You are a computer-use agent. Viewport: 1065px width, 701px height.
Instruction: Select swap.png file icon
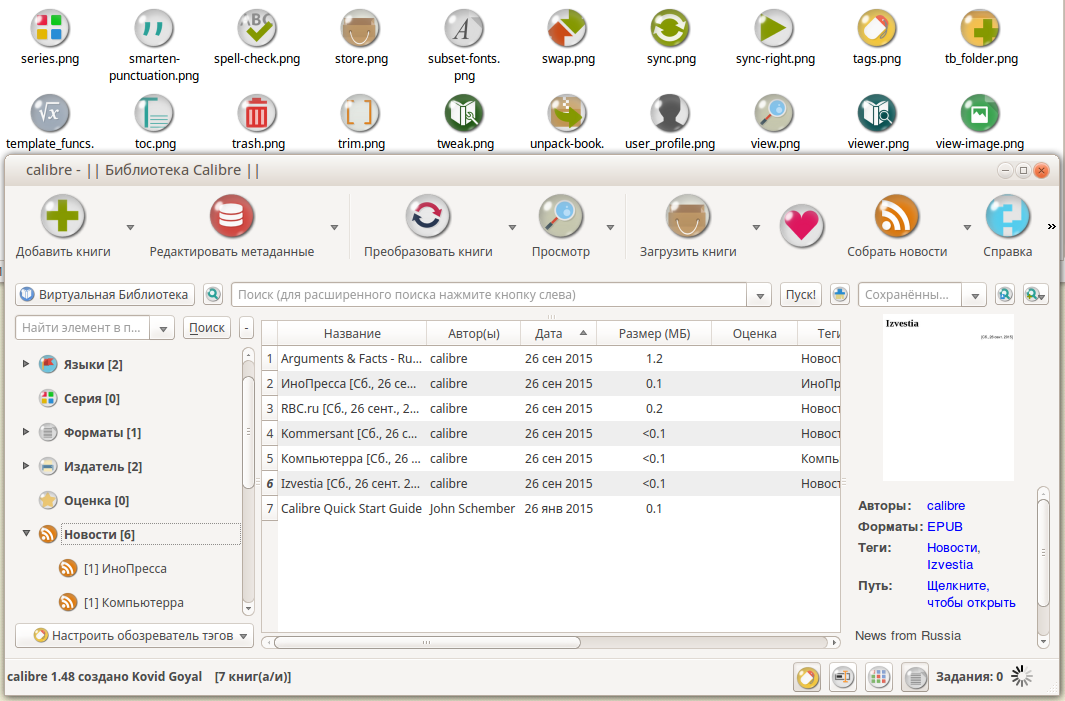(x=567, y=29)
